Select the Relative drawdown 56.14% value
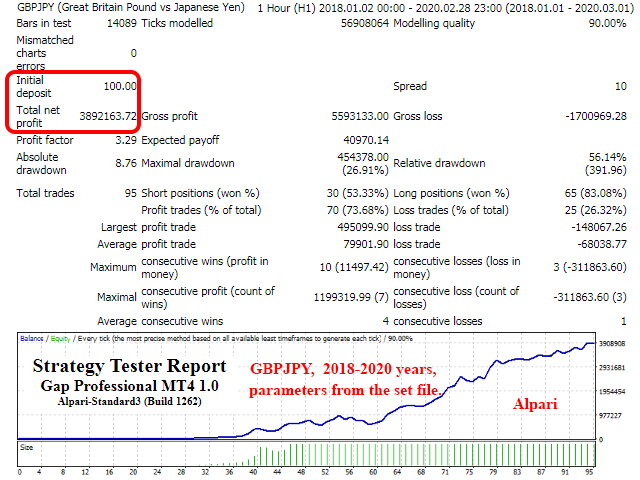This screenshot has height=480, width=640. [x=608, y=157]
